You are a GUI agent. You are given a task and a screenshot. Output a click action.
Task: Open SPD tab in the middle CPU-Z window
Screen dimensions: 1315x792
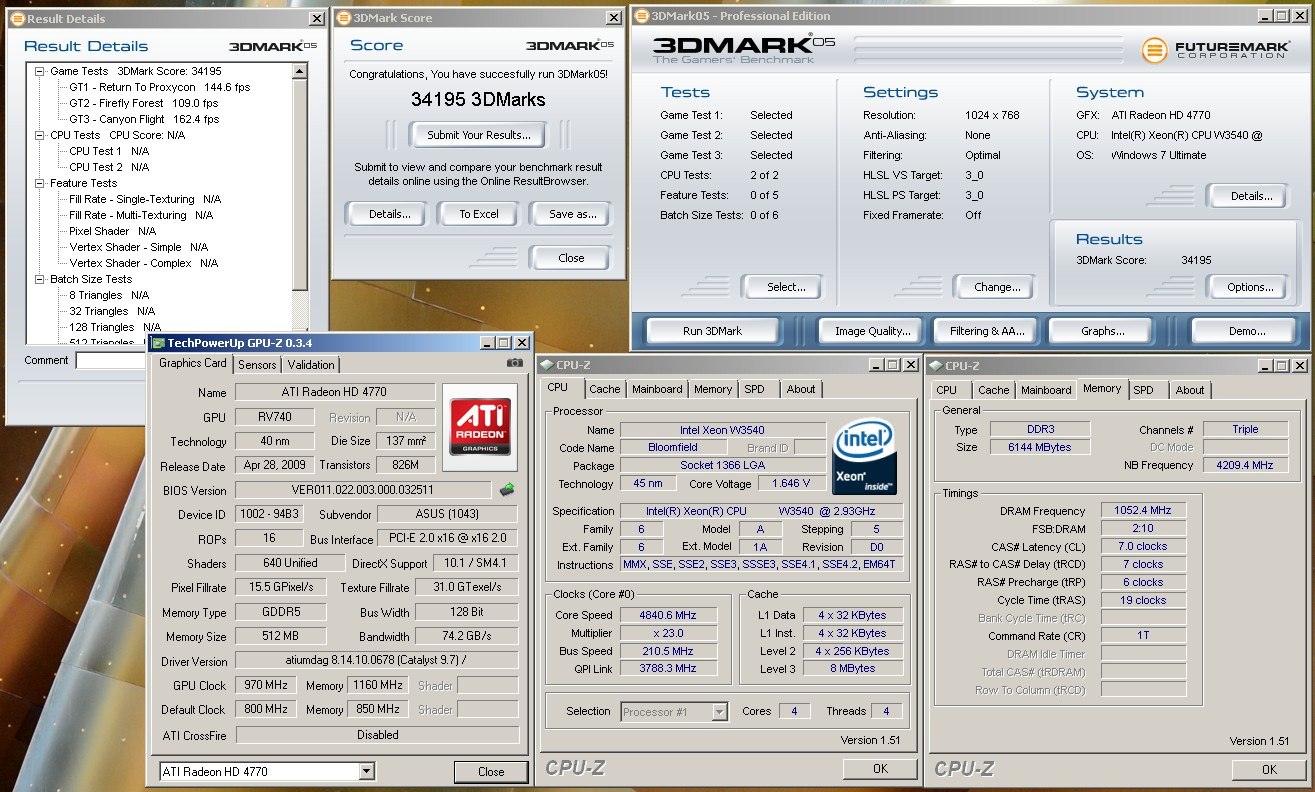click(755, 389)
